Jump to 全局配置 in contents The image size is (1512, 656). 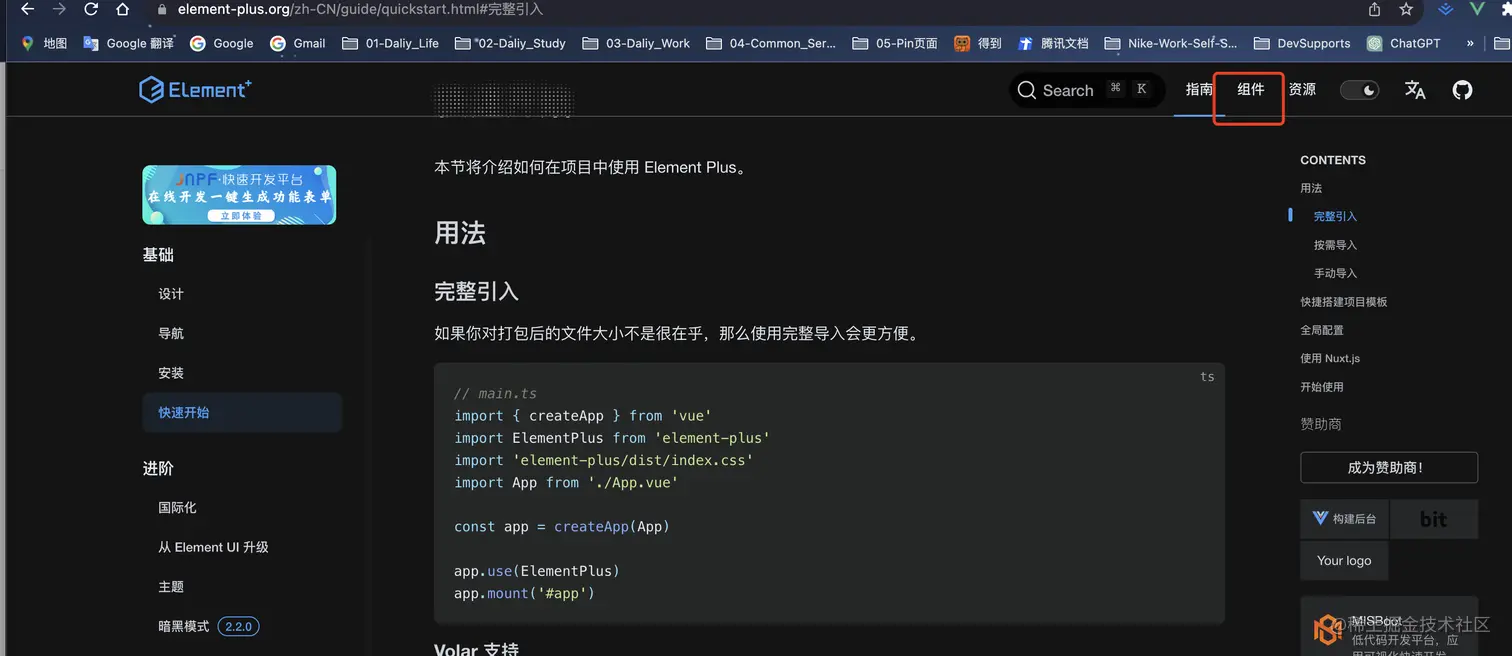pyautogui.click(x=1322, y=330)
